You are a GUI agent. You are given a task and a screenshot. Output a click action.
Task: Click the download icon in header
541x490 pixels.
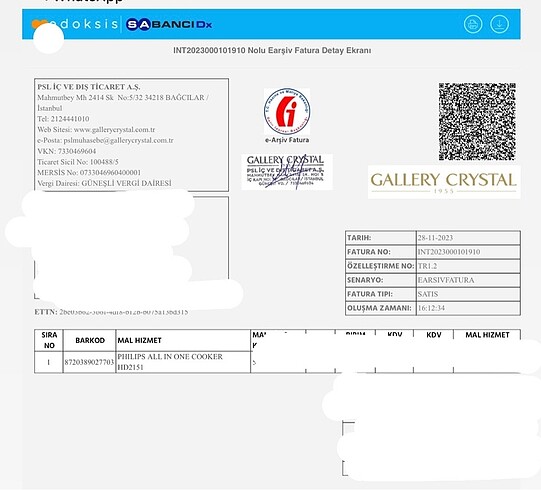click(x=499, y=24)
